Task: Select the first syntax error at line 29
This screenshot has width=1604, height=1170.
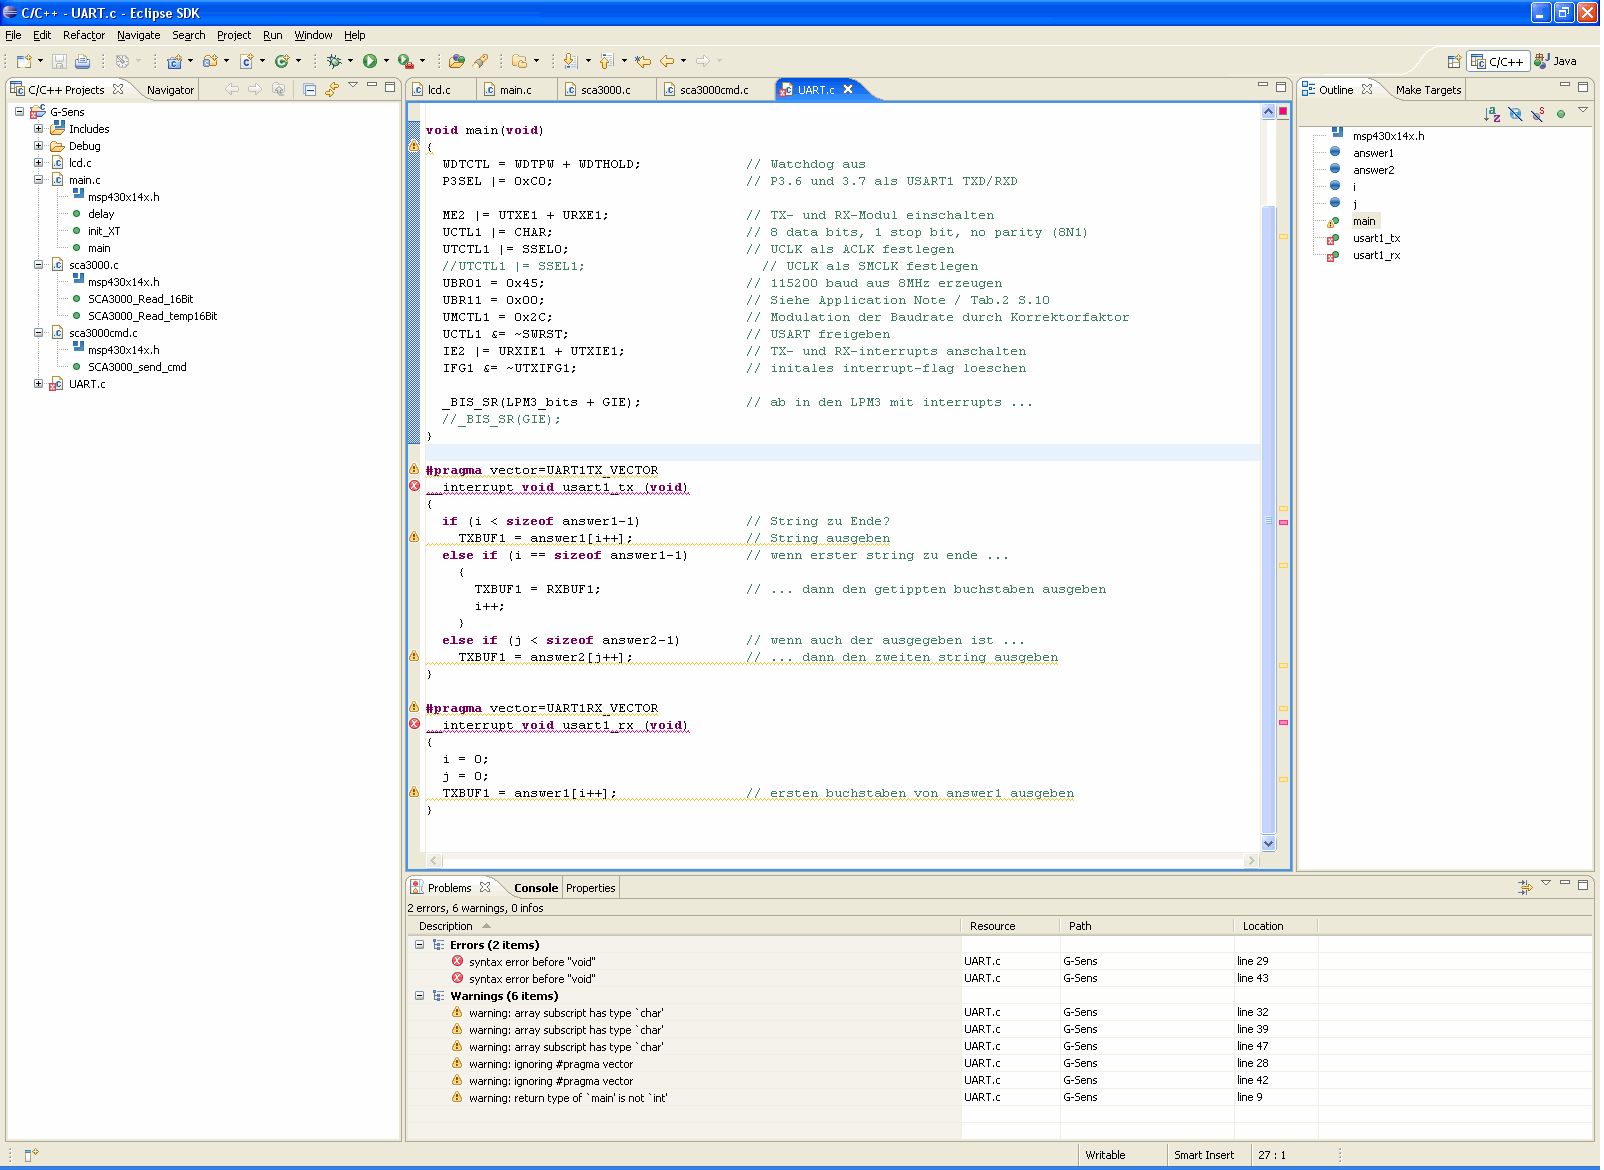Action: [x=532, y=962]
